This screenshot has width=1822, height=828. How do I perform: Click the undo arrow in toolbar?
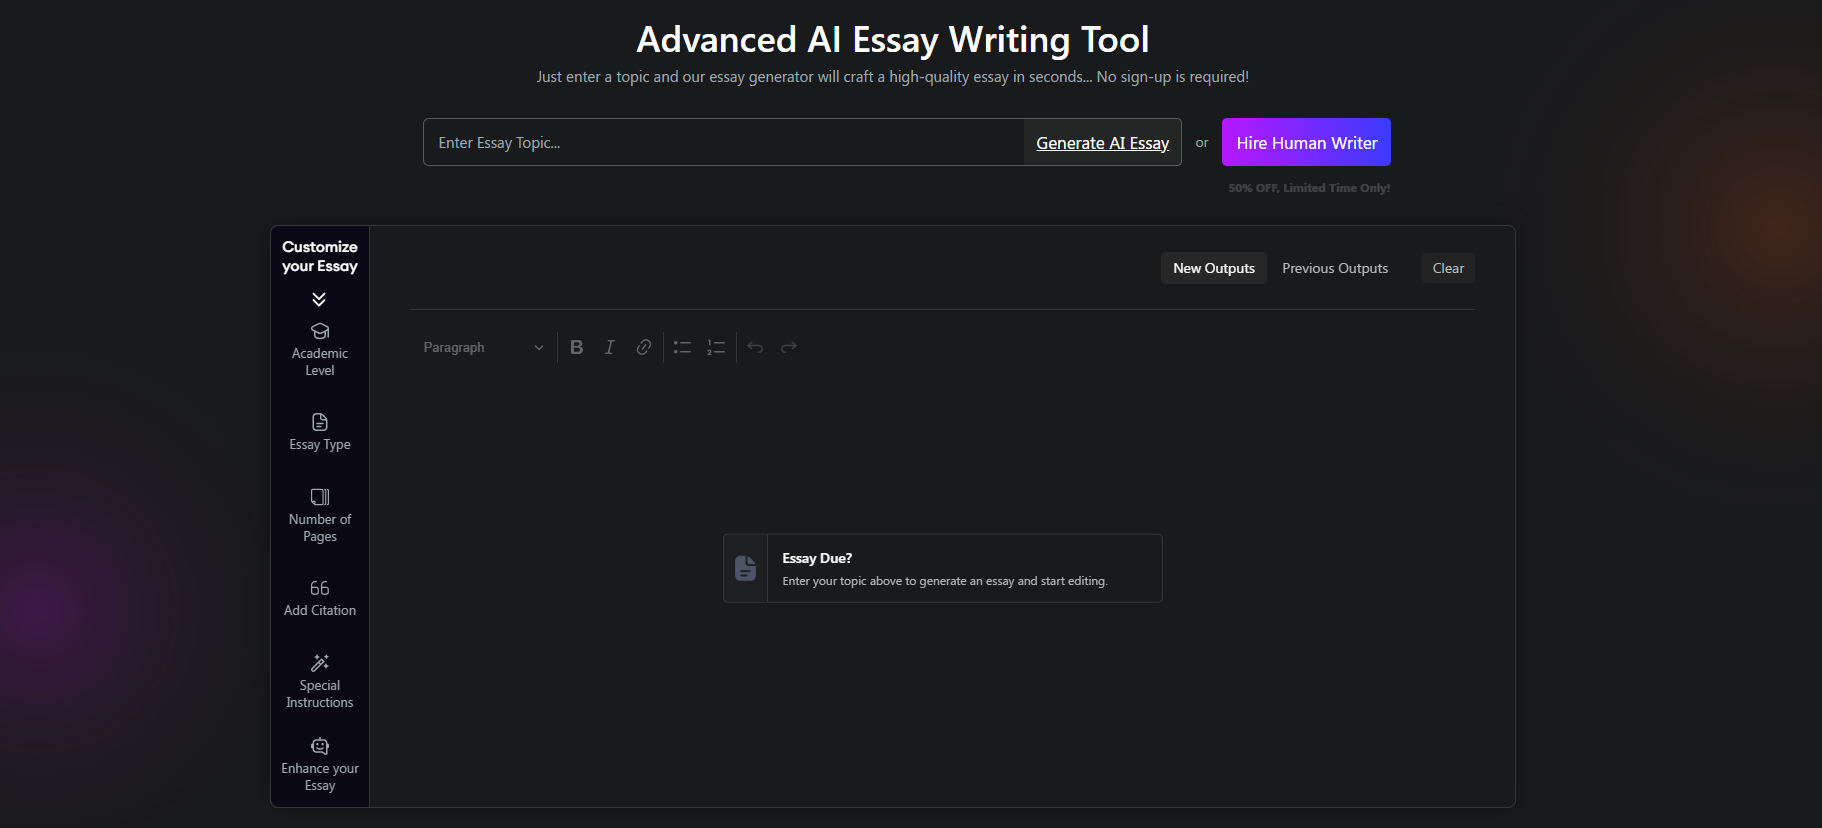[x=755, y=347]
